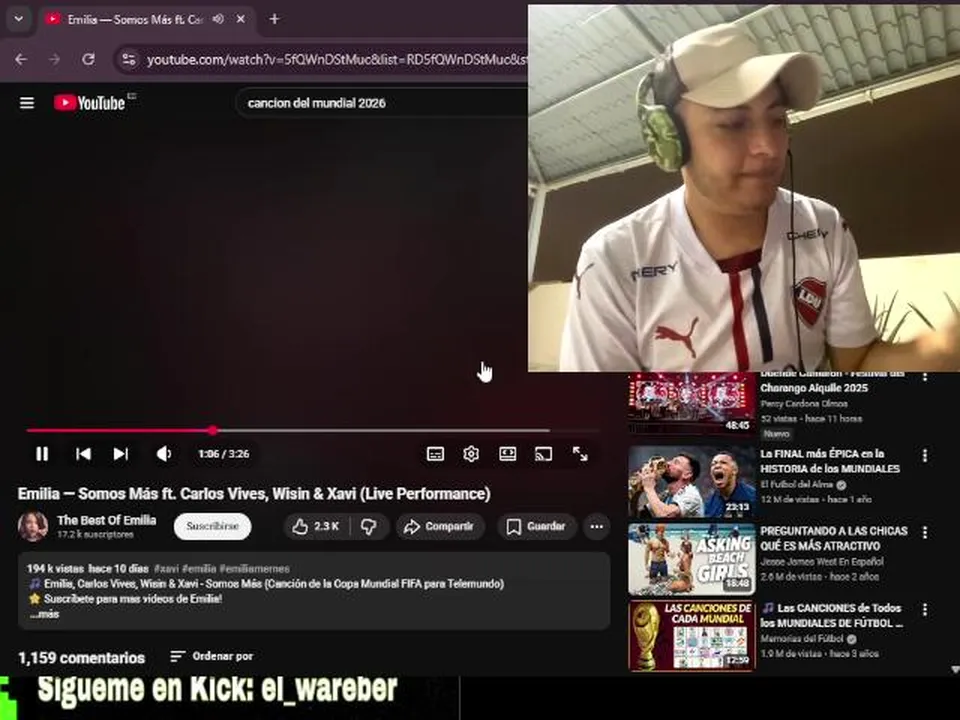Image resolution: width=960 pixels, height=720 pixels.
Task: Open the video player settings gear
Action: [471, 454]
